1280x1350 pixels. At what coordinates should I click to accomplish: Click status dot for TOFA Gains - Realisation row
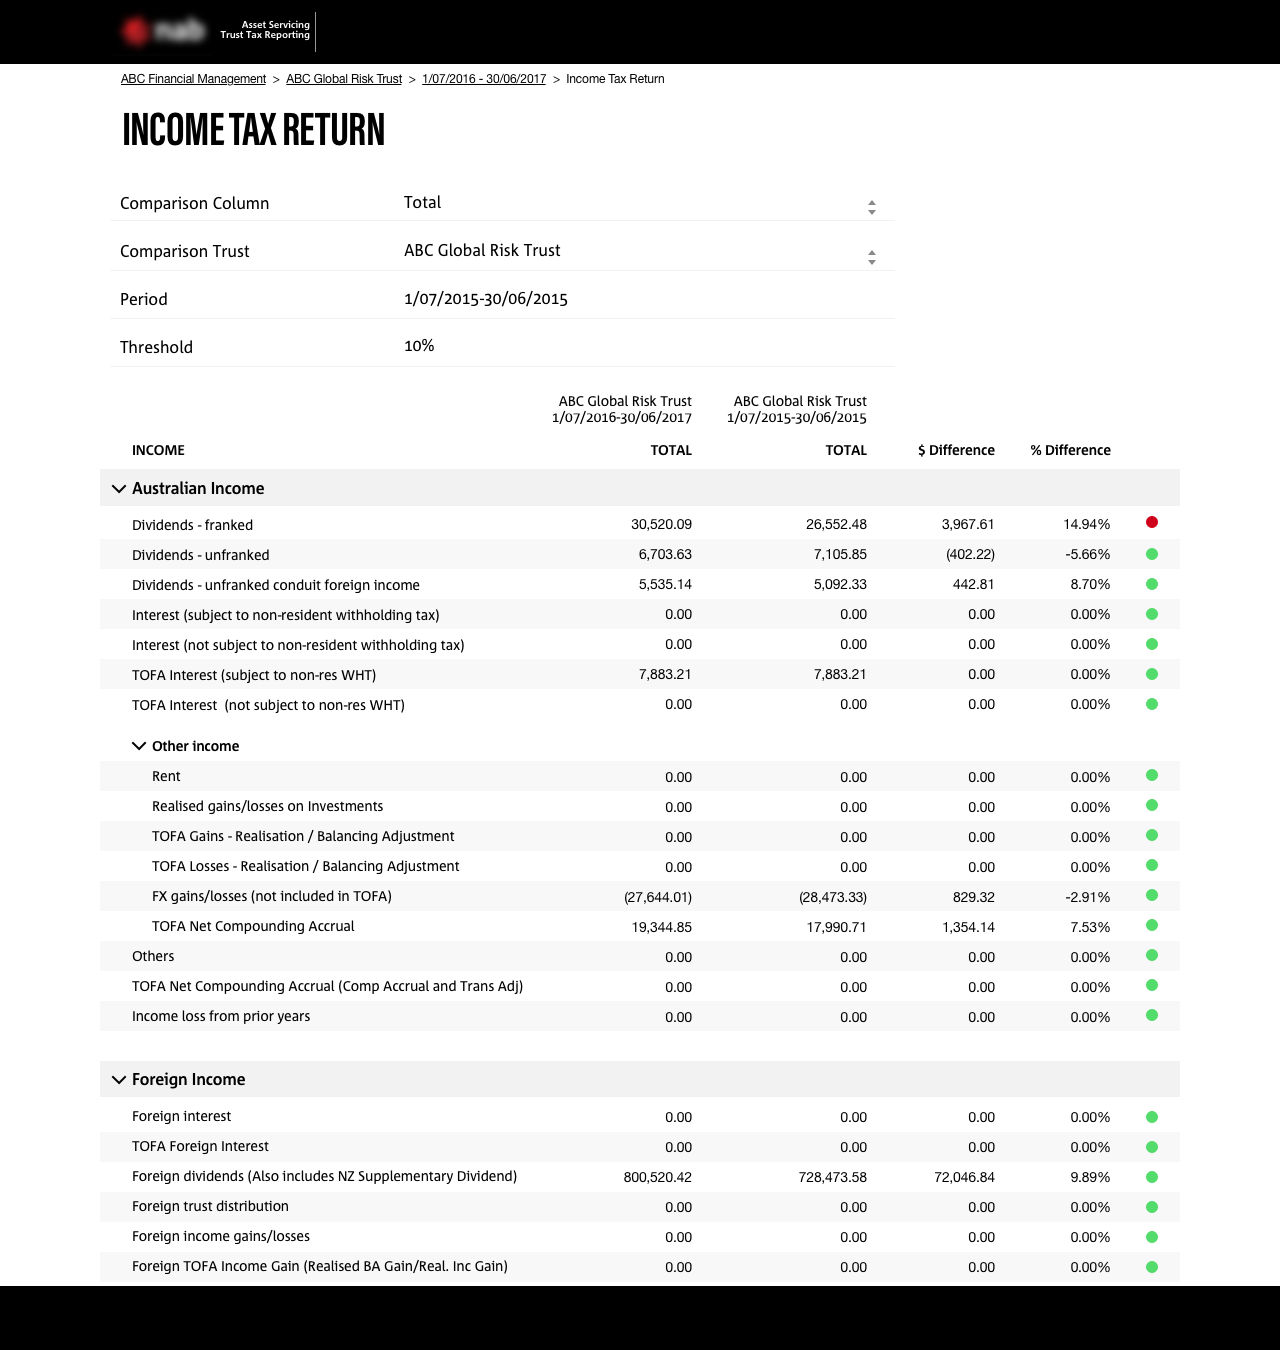tap(1152, 835)
